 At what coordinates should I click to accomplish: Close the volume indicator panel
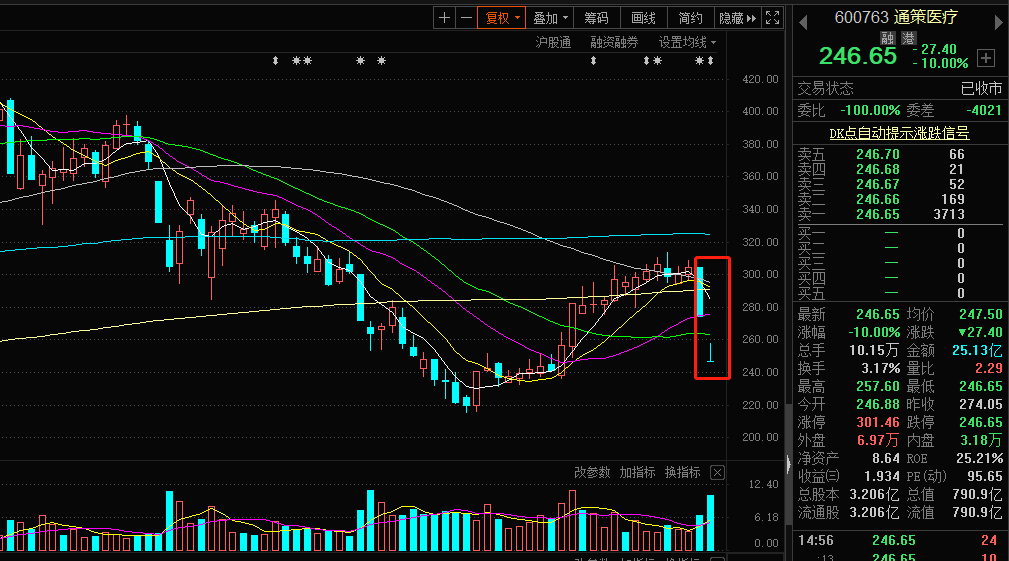717,473
